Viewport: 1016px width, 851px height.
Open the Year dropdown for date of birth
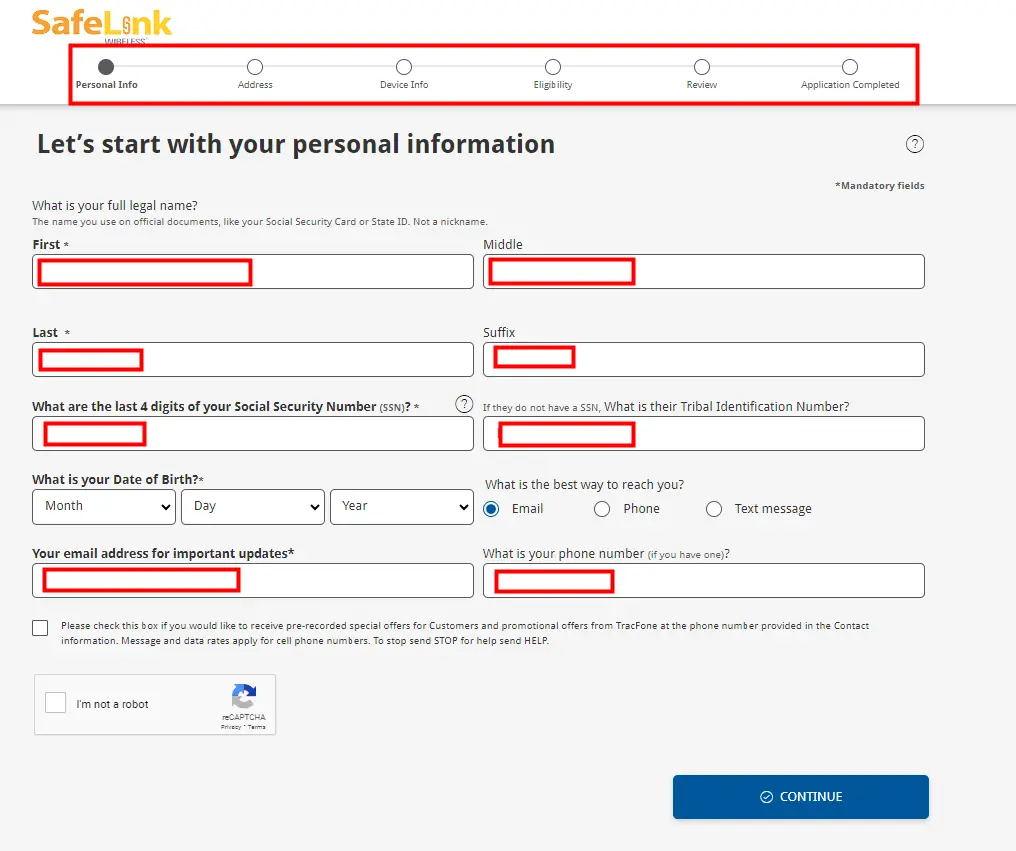point(402,507)
